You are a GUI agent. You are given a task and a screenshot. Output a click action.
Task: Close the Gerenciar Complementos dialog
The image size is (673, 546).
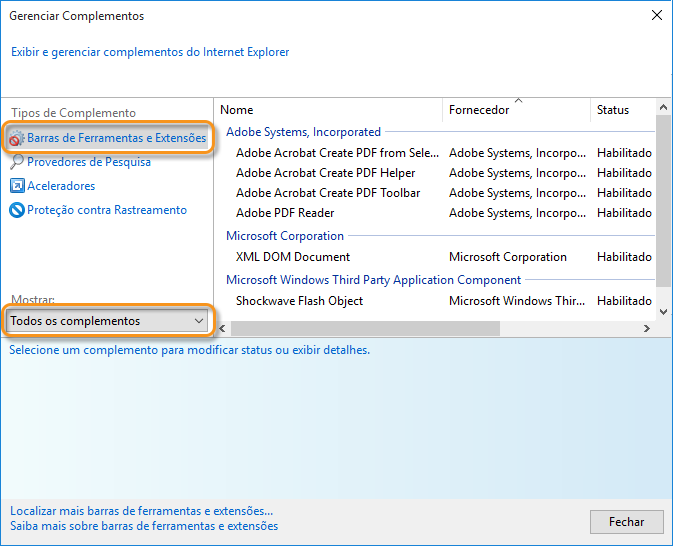tap(657, 15)
